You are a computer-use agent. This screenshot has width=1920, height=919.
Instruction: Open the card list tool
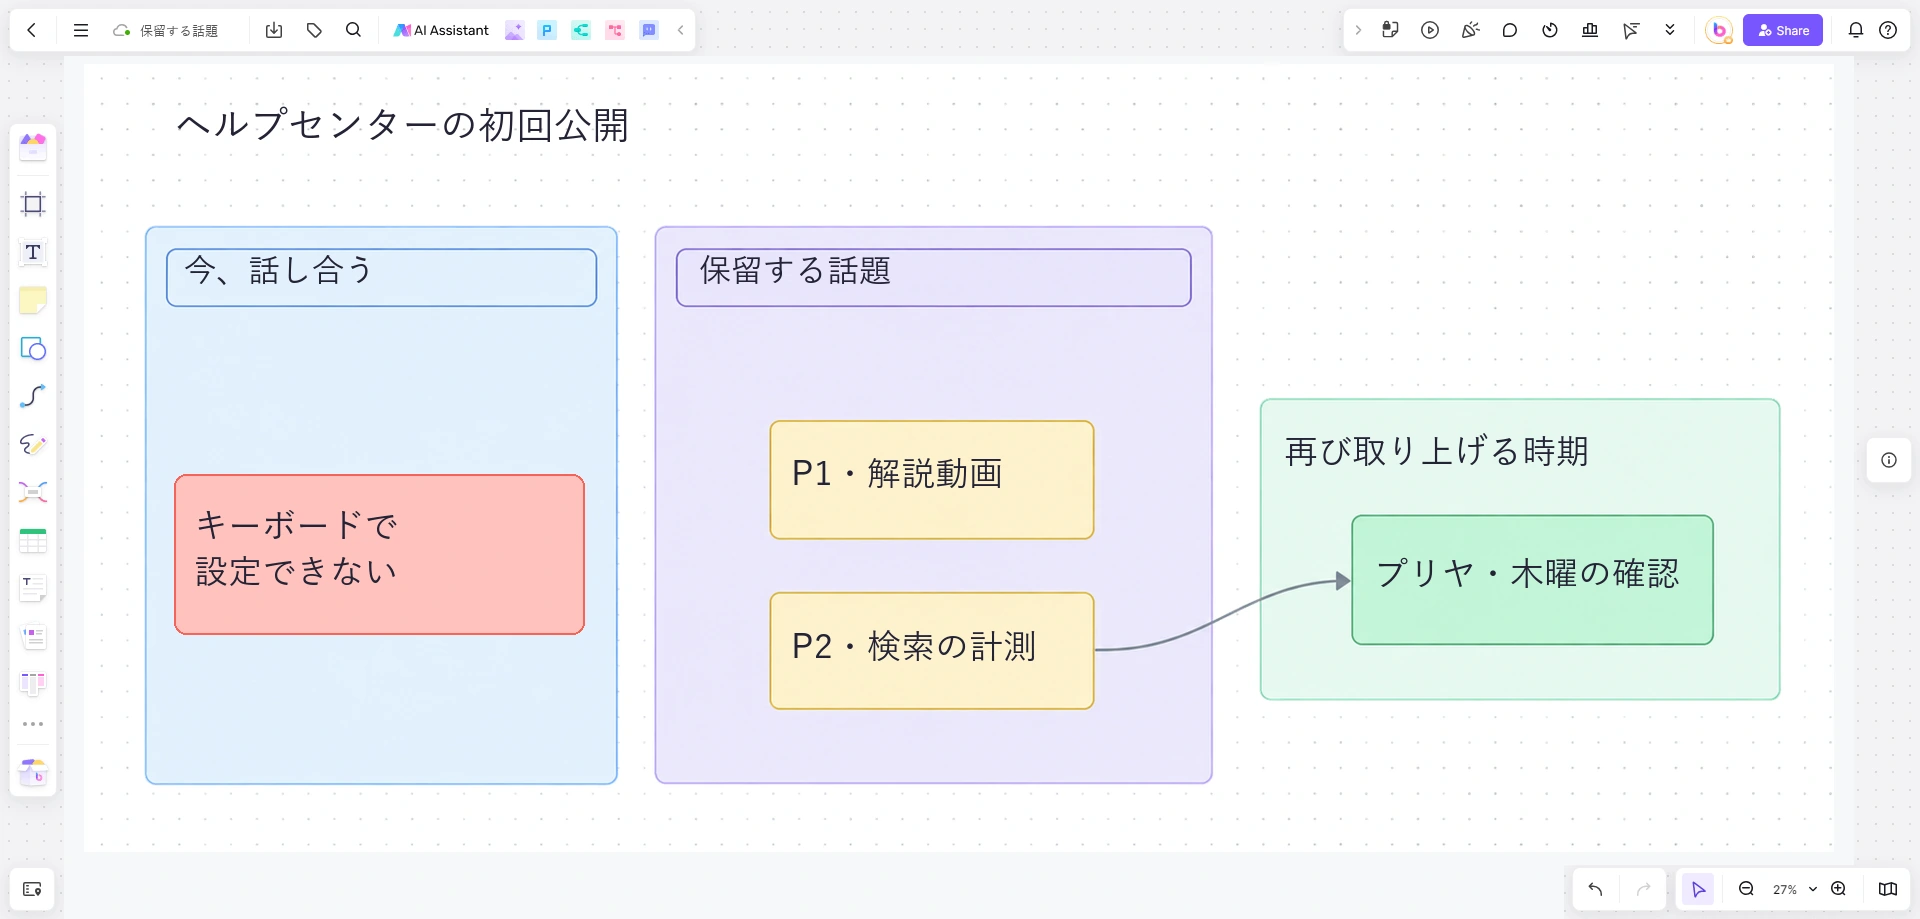coord(33,636)
